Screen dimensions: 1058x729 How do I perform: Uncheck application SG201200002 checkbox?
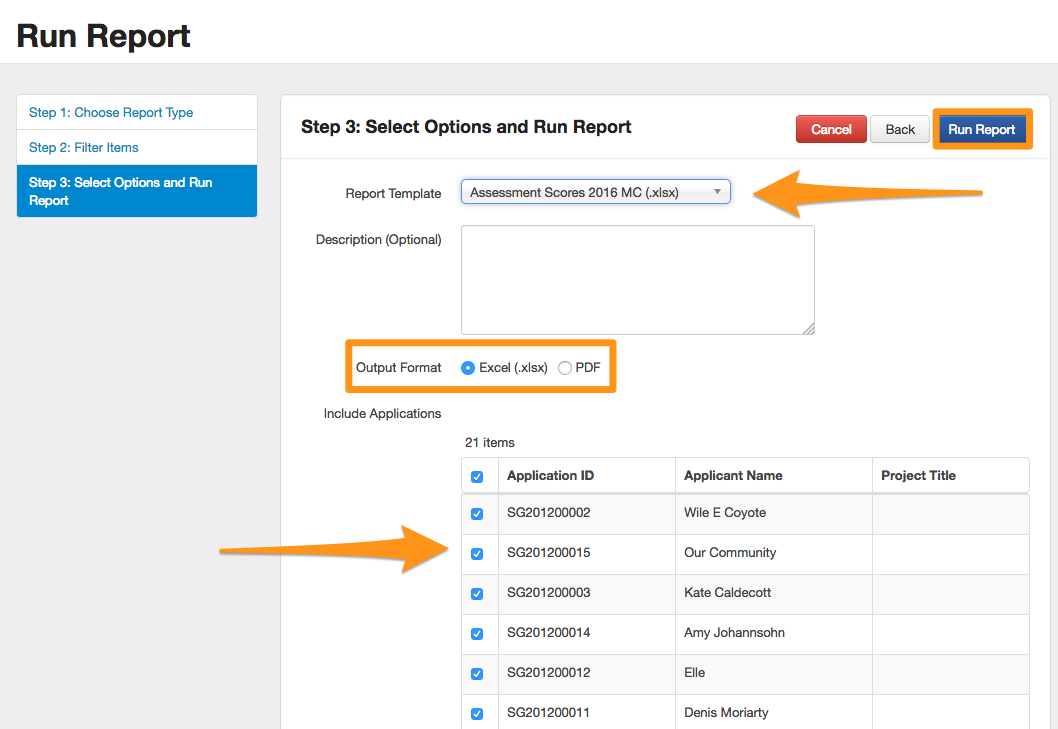tap(477, 514)
